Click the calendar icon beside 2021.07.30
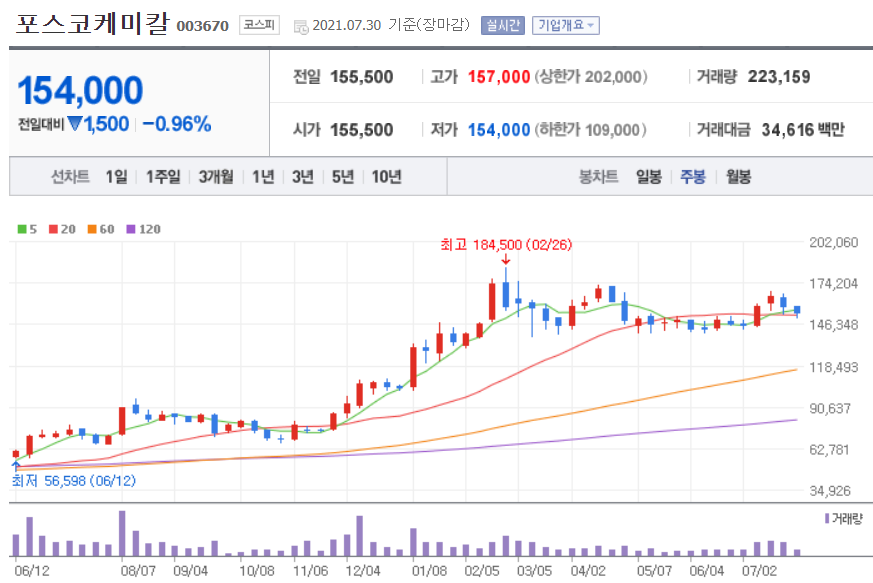The width and height of the screenshot is (873, 583). tap(301, 26)
